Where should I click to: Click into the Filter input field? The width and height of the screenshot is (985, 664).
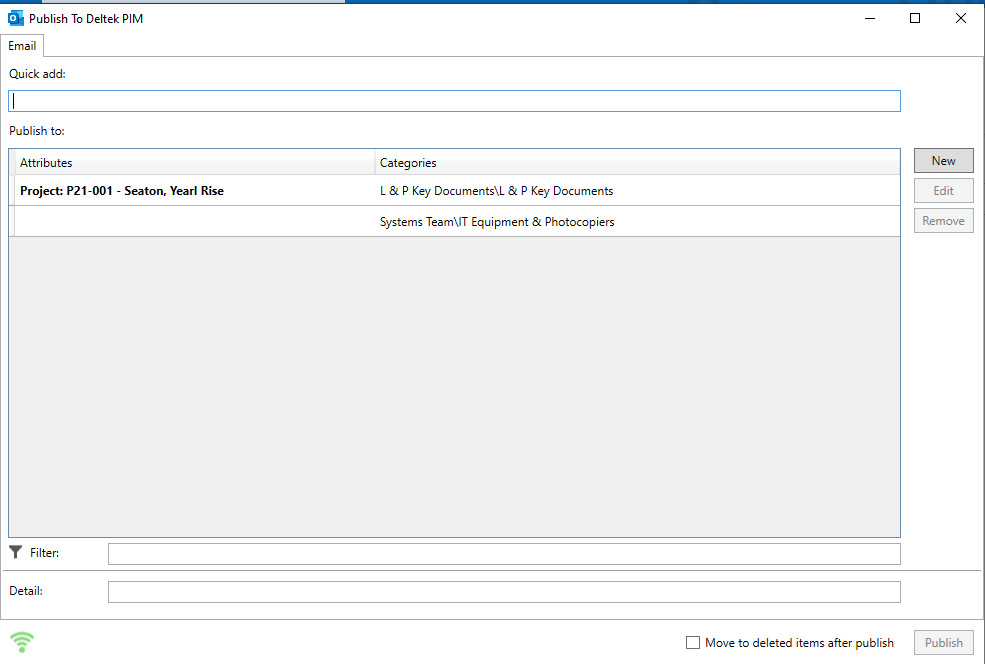(504, 554)
